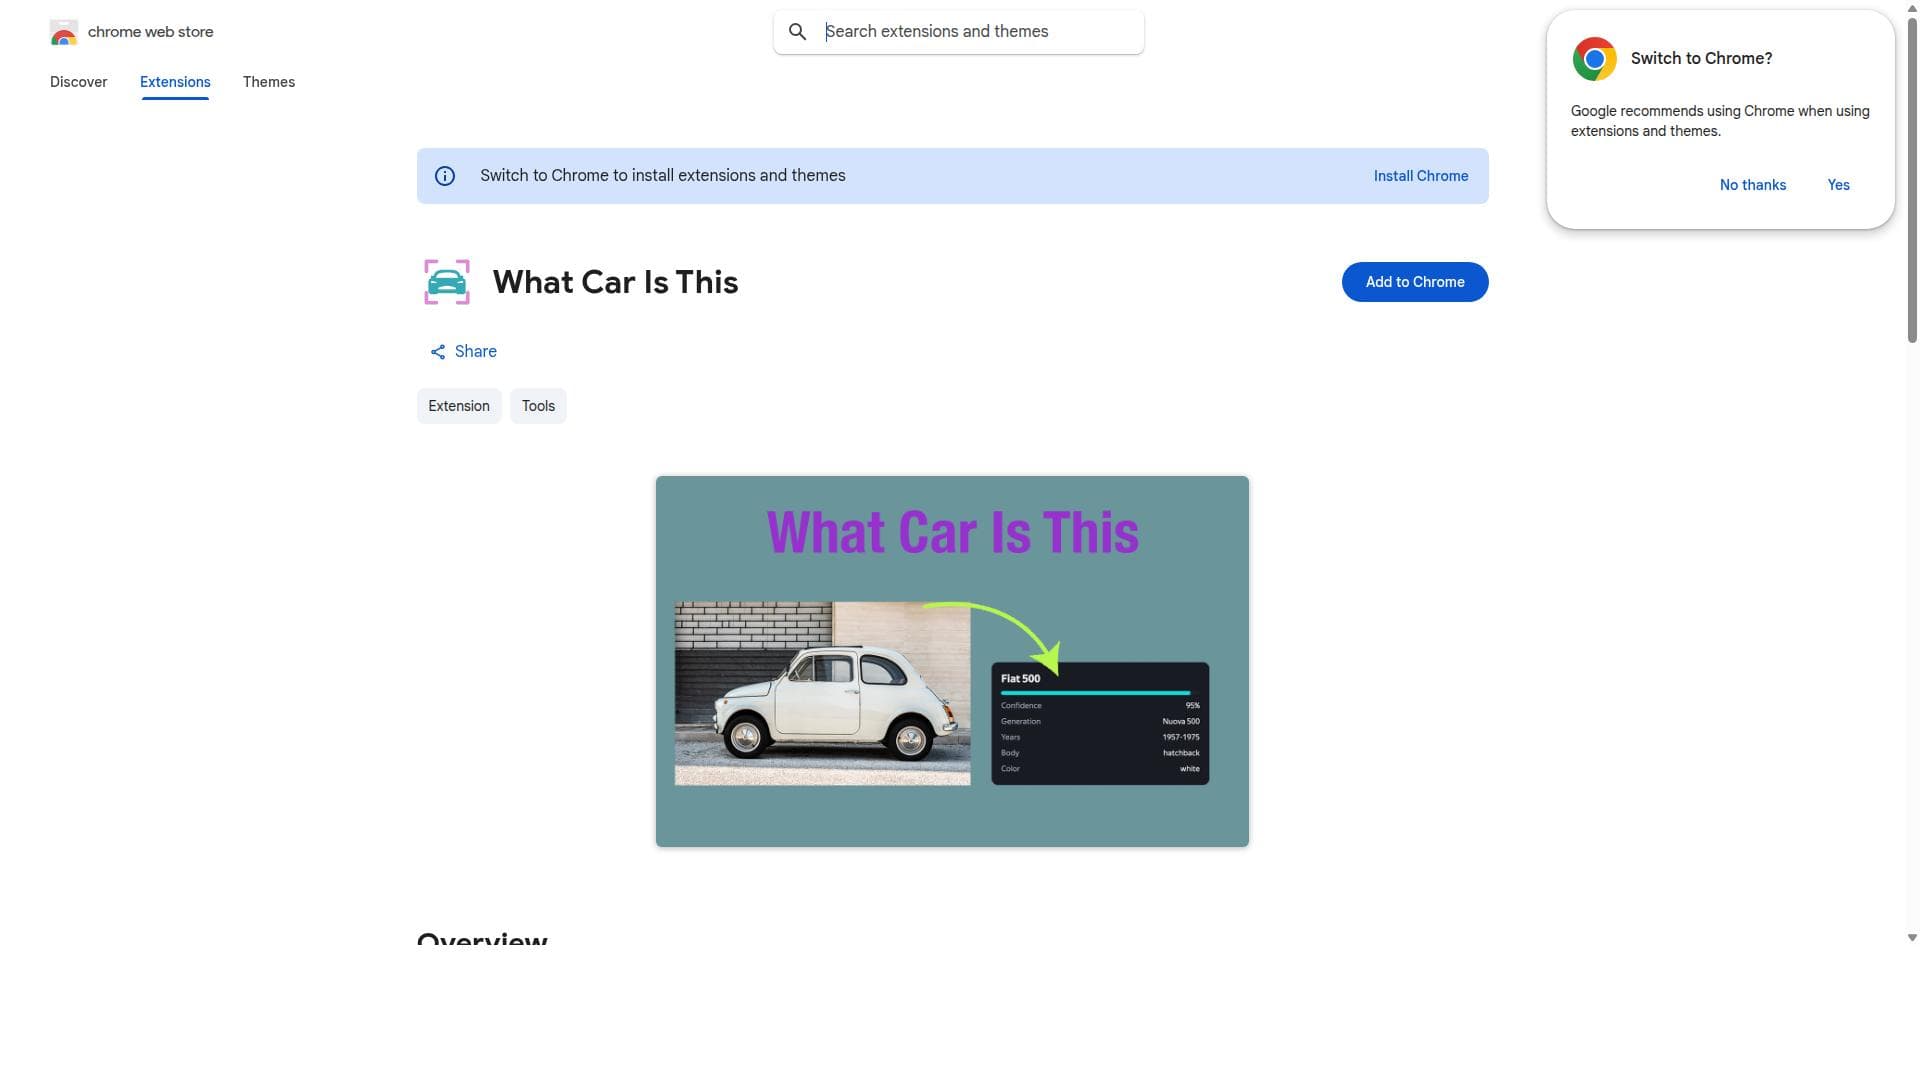Open the What Car Is This promo screenshot
Image resolution: width=1920 pixels, height=1080 pixels.
point(952,662)
